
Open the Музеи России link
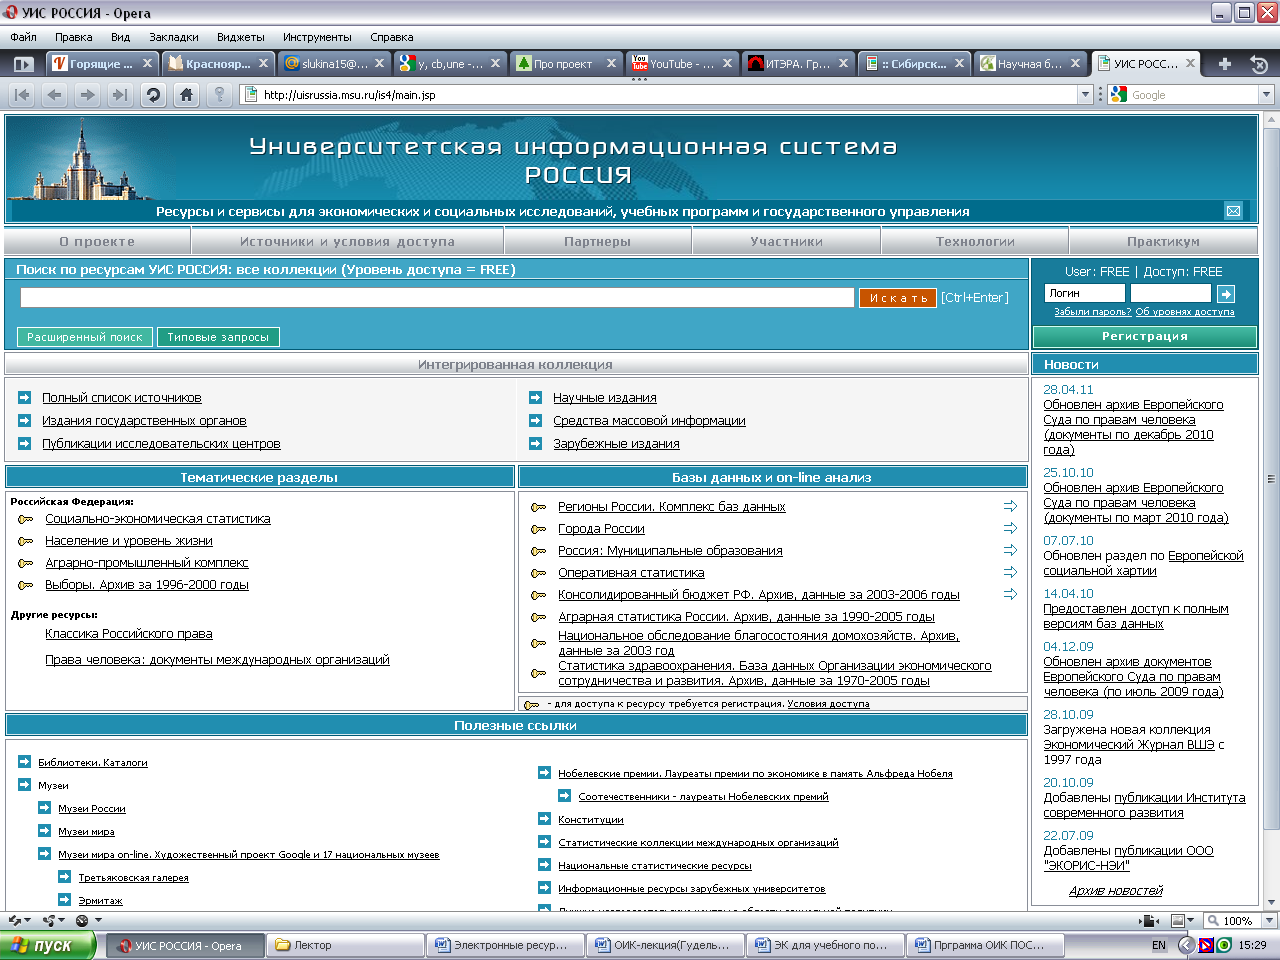tap(92, 808)
